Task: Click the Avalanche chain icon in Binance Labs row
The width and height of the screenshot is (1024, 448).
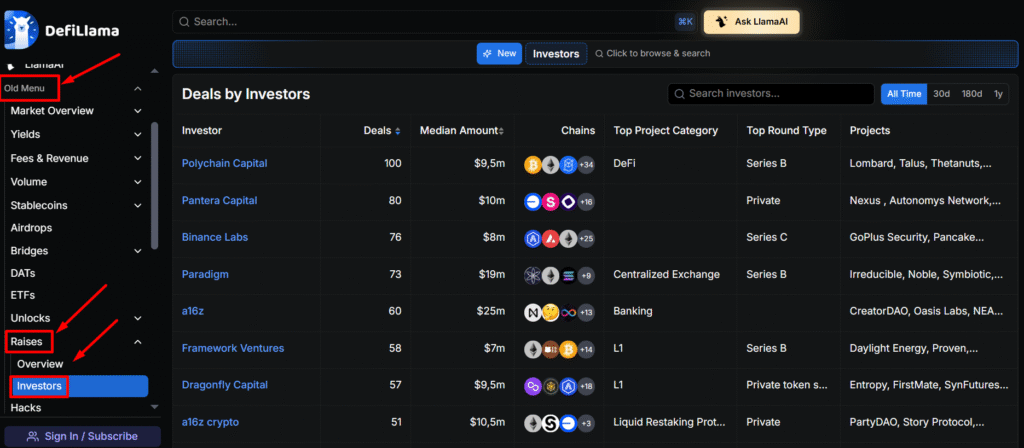Action: pyautogui.click(x=551, y=238)
